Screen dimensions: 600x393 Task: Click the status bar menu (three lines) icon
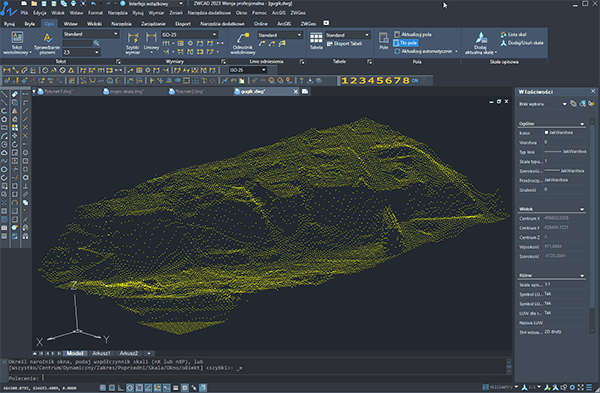(589, 387)
